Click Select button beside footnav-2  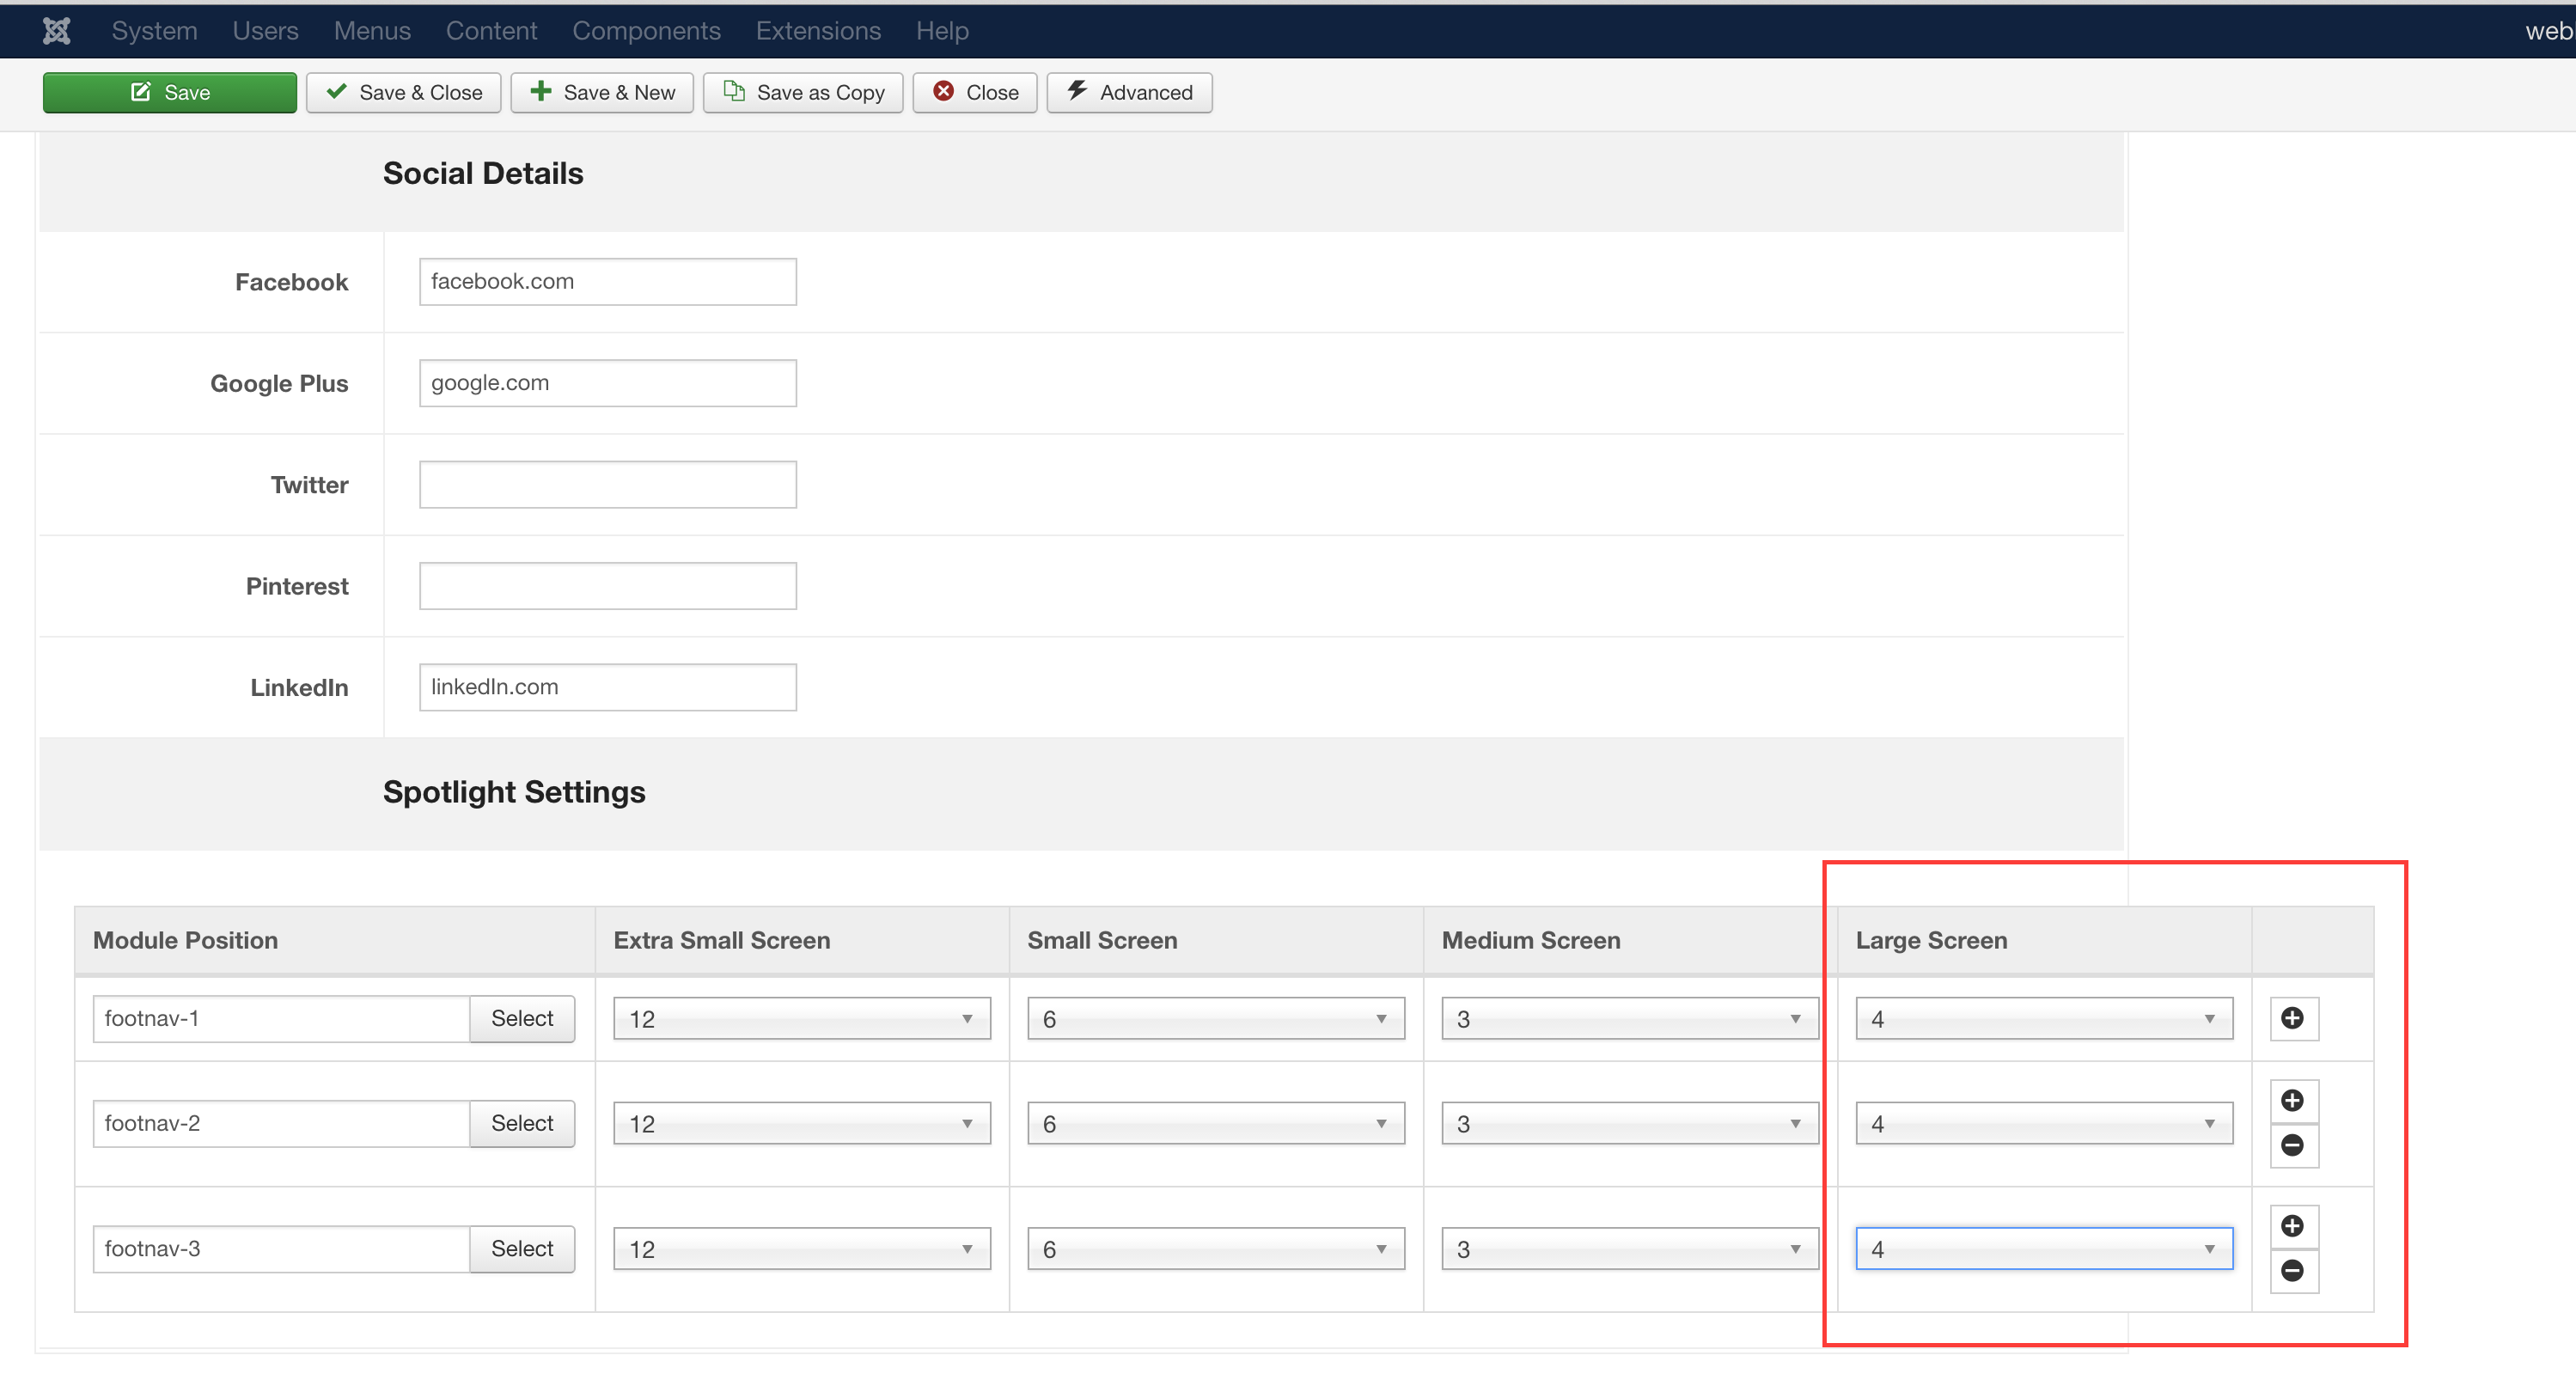coord(521,1123)
